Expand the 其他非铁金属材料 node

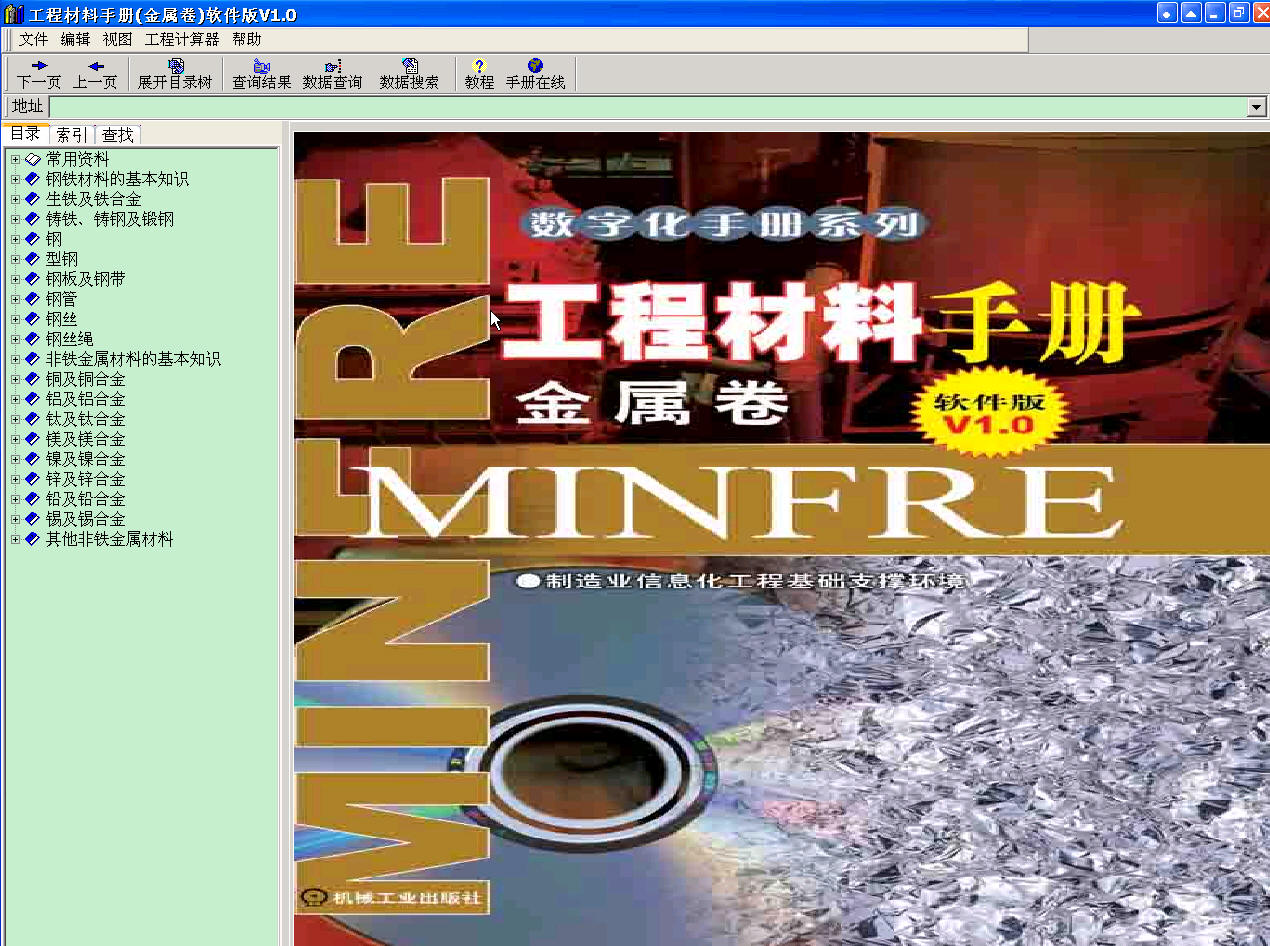click(15, 539)
